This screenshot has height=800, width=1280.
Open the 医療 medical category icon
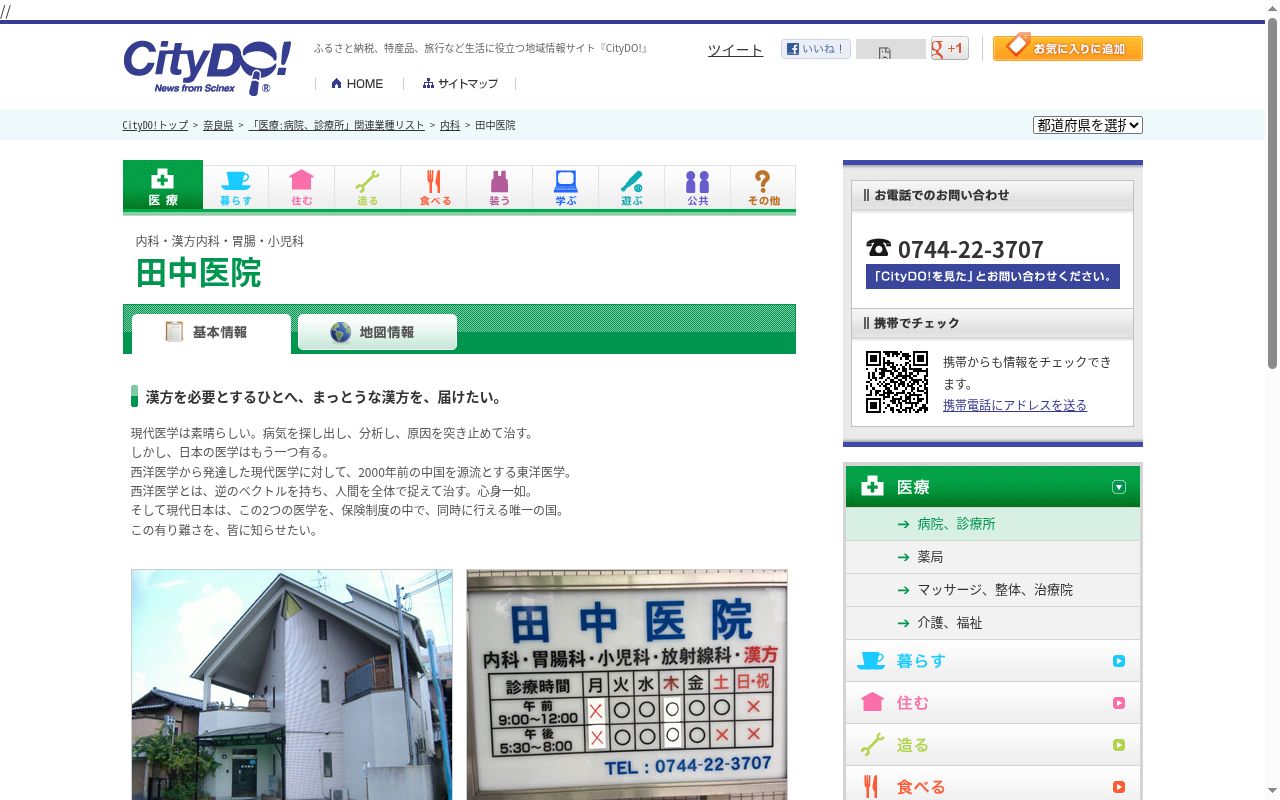163,186
